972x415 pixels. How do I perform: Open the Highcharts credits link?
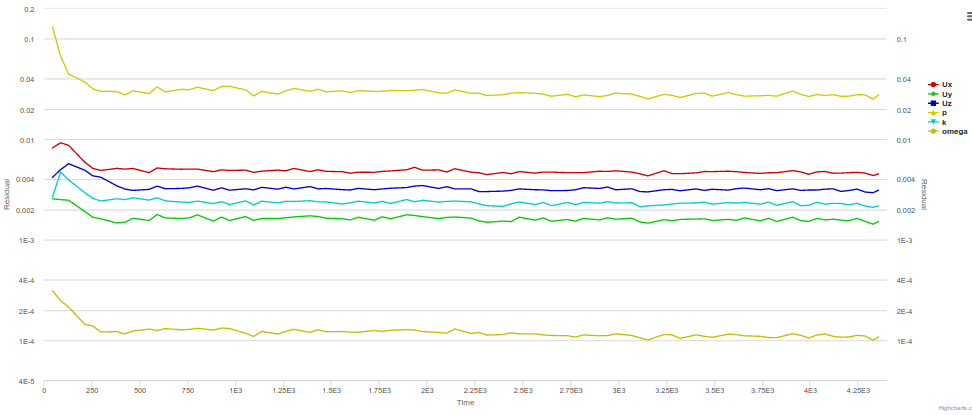954,409
